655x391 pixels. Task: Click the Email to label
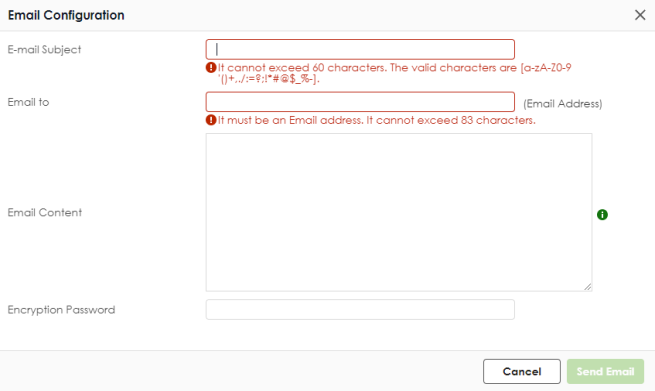(x=28, y=102)
